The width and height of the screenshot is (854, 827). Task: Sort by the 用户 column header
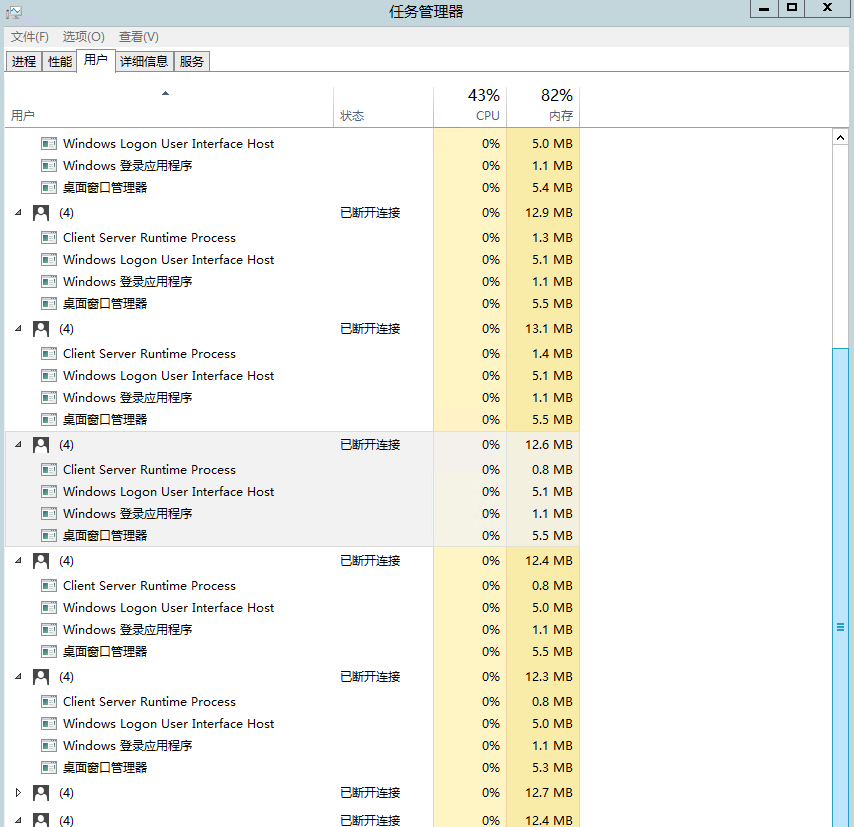[169, 107]
